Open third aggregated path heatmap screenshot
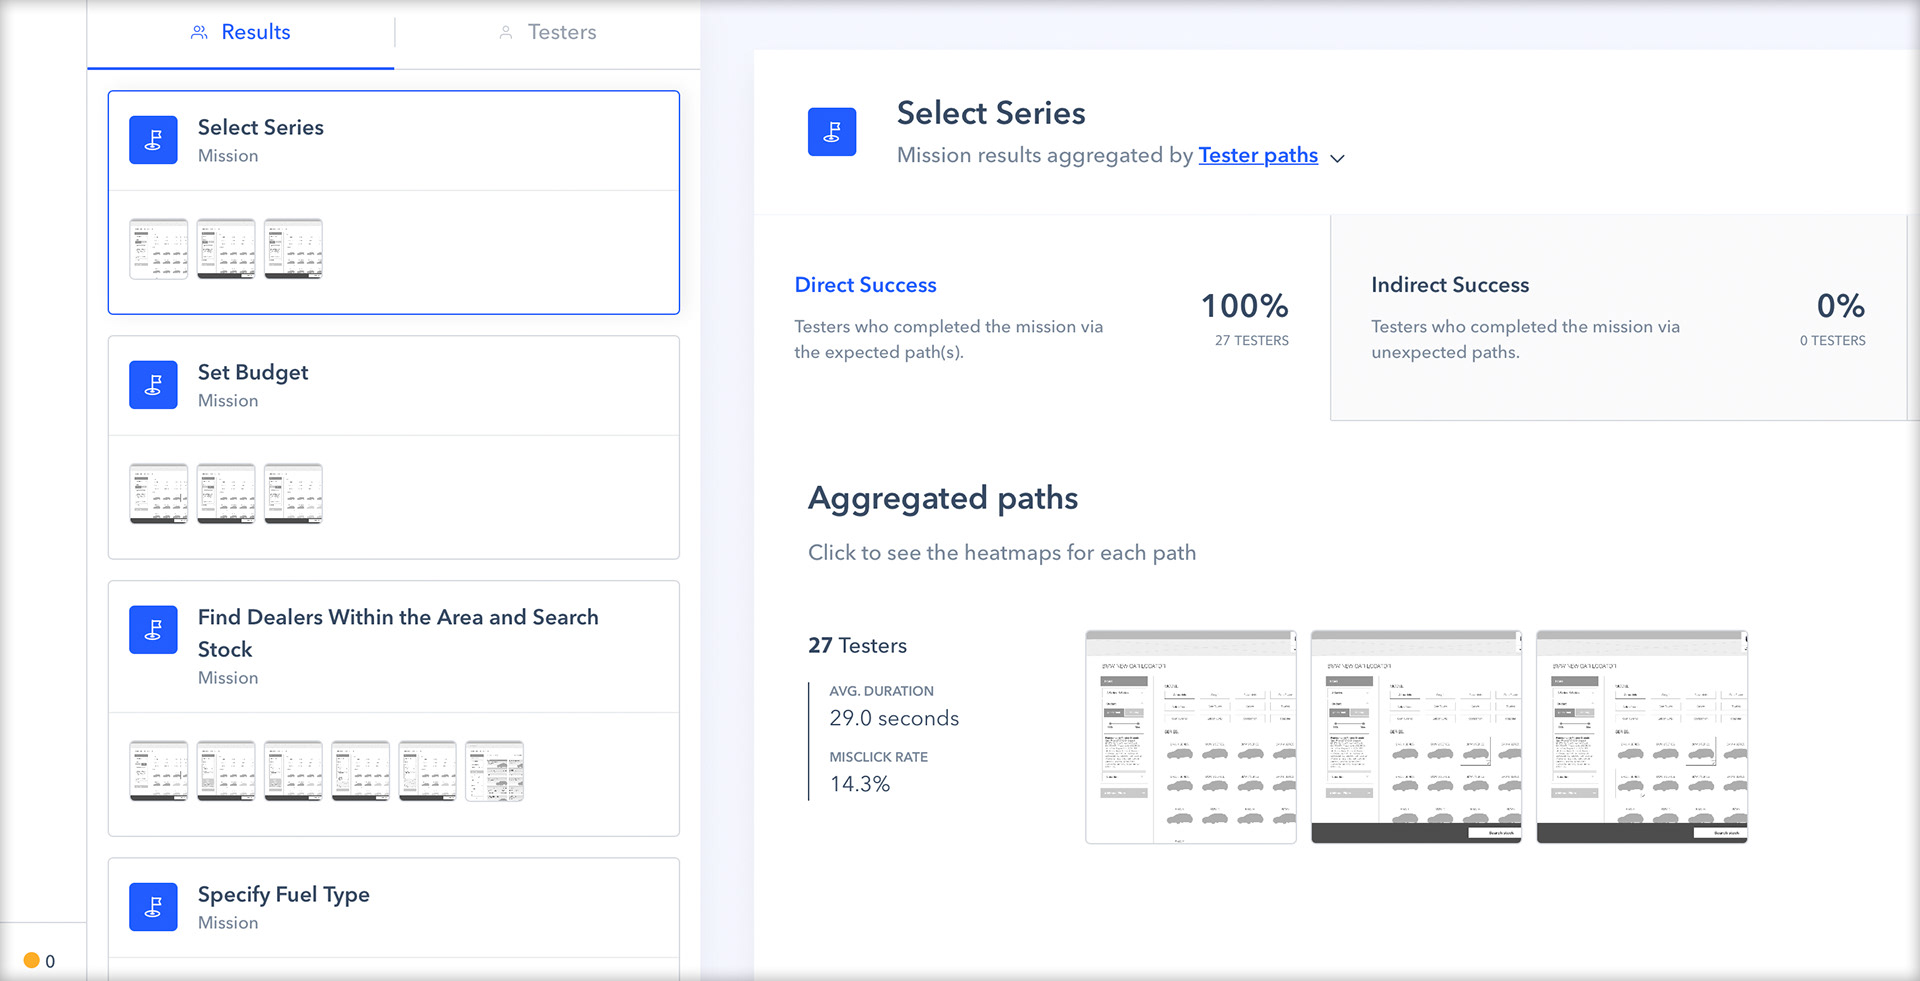 click(1642, 737)
